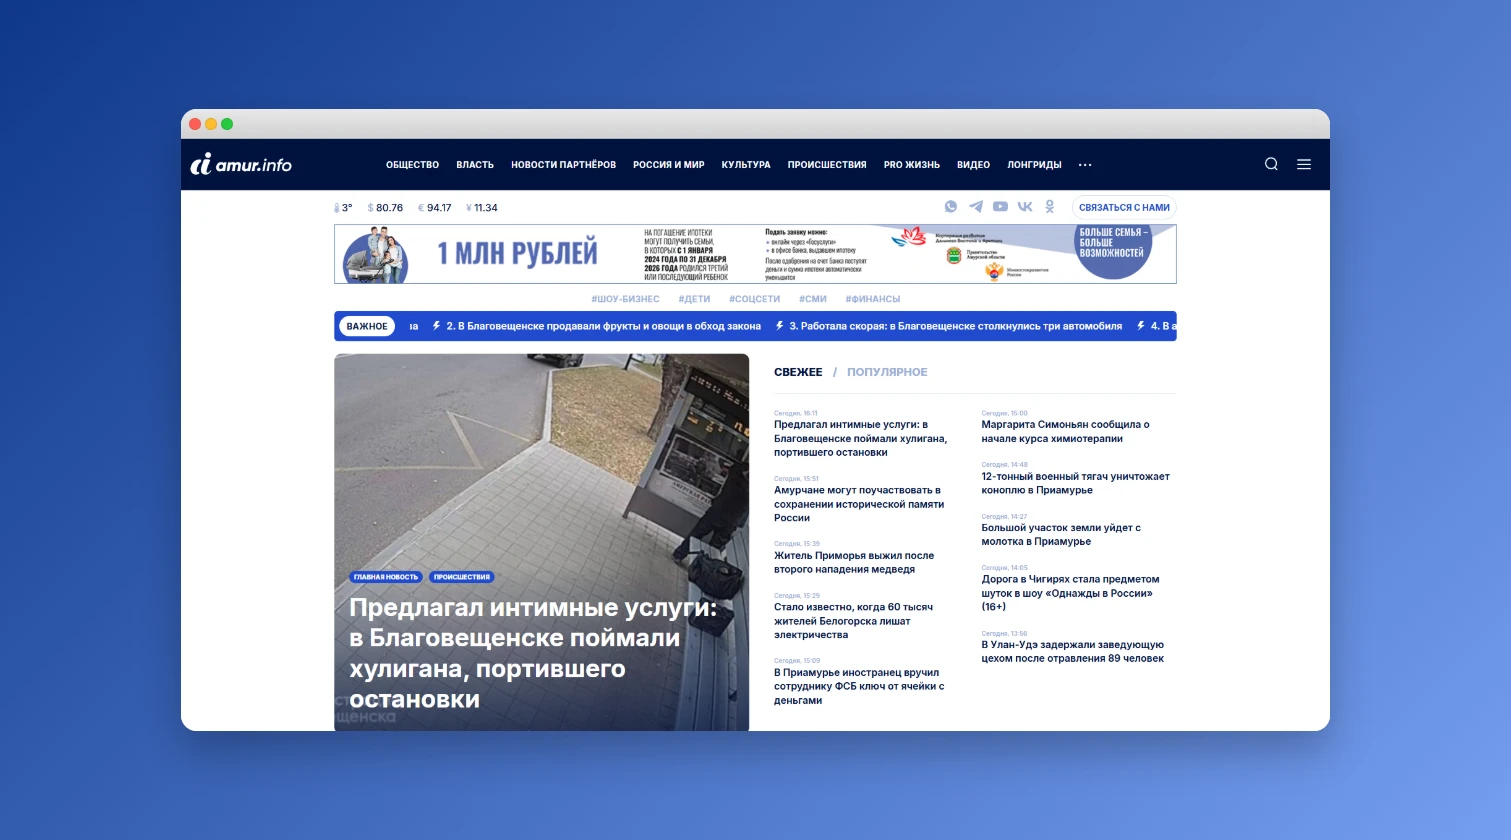Expand the ВАЖНОЕ news ticker pill
The height and width of the screenshot is (840, 1511).
(366, 326)
